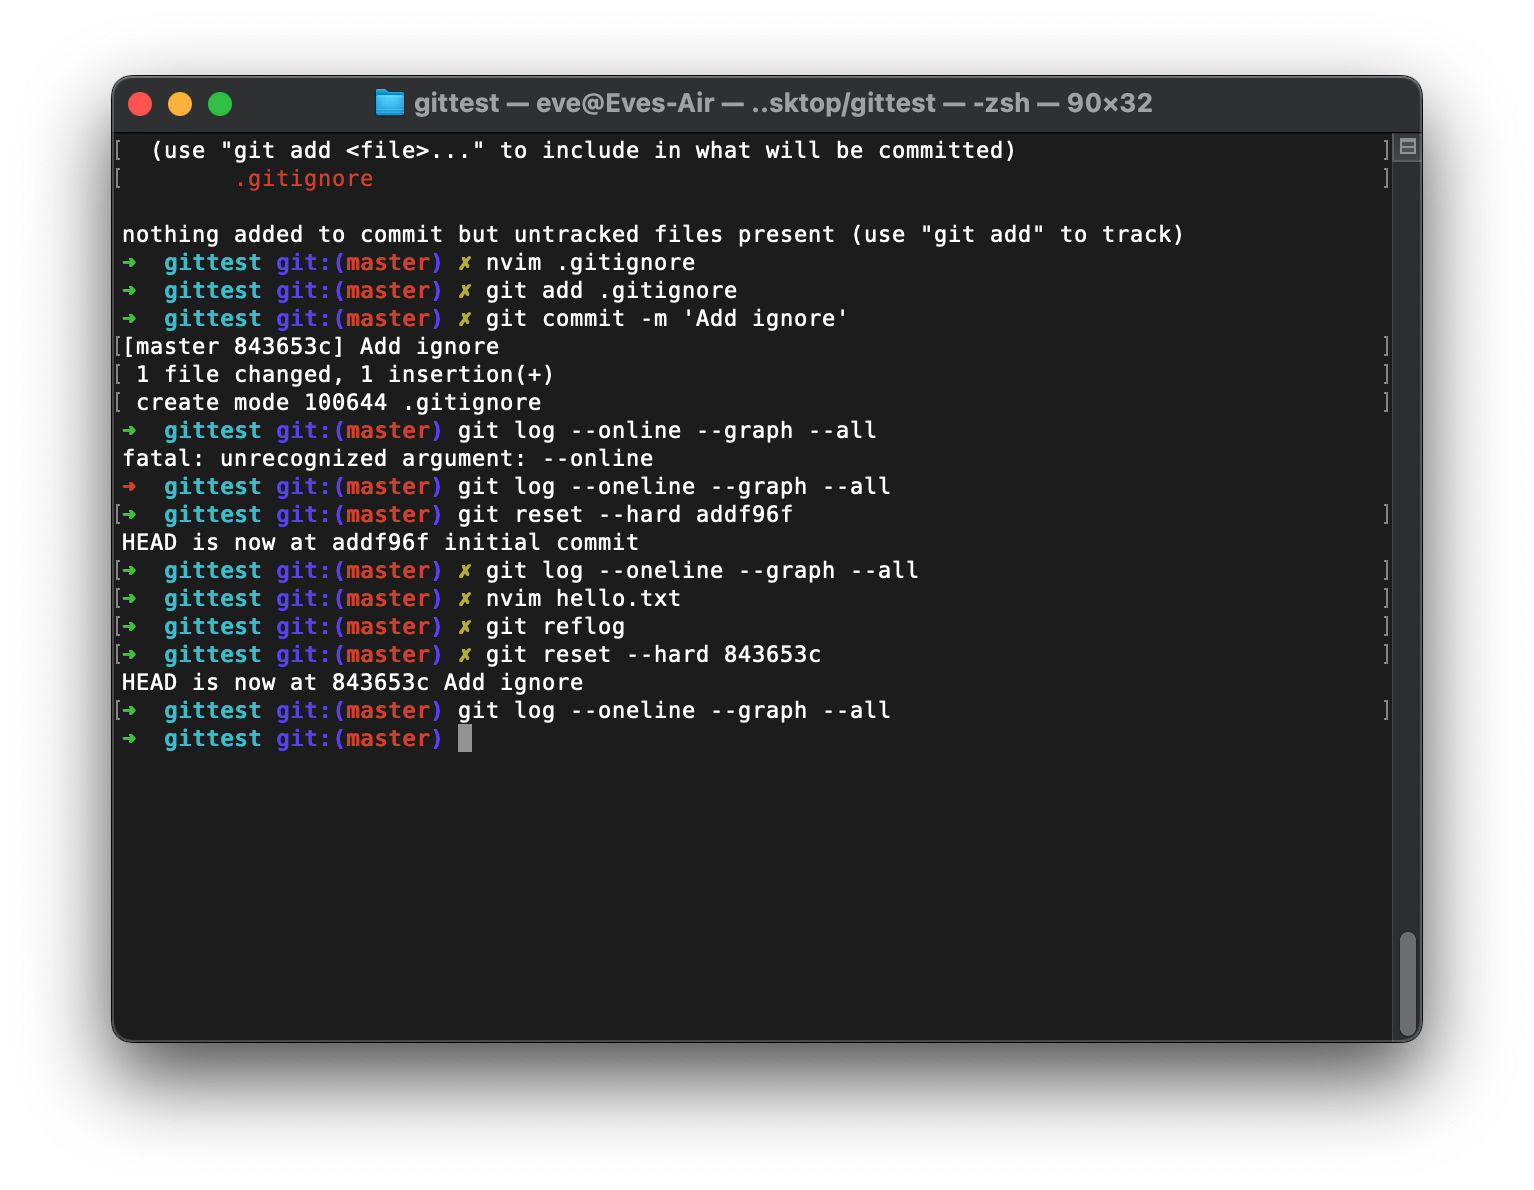
Task: Click the 'nvim hello.txt' command
Action: 584,599
